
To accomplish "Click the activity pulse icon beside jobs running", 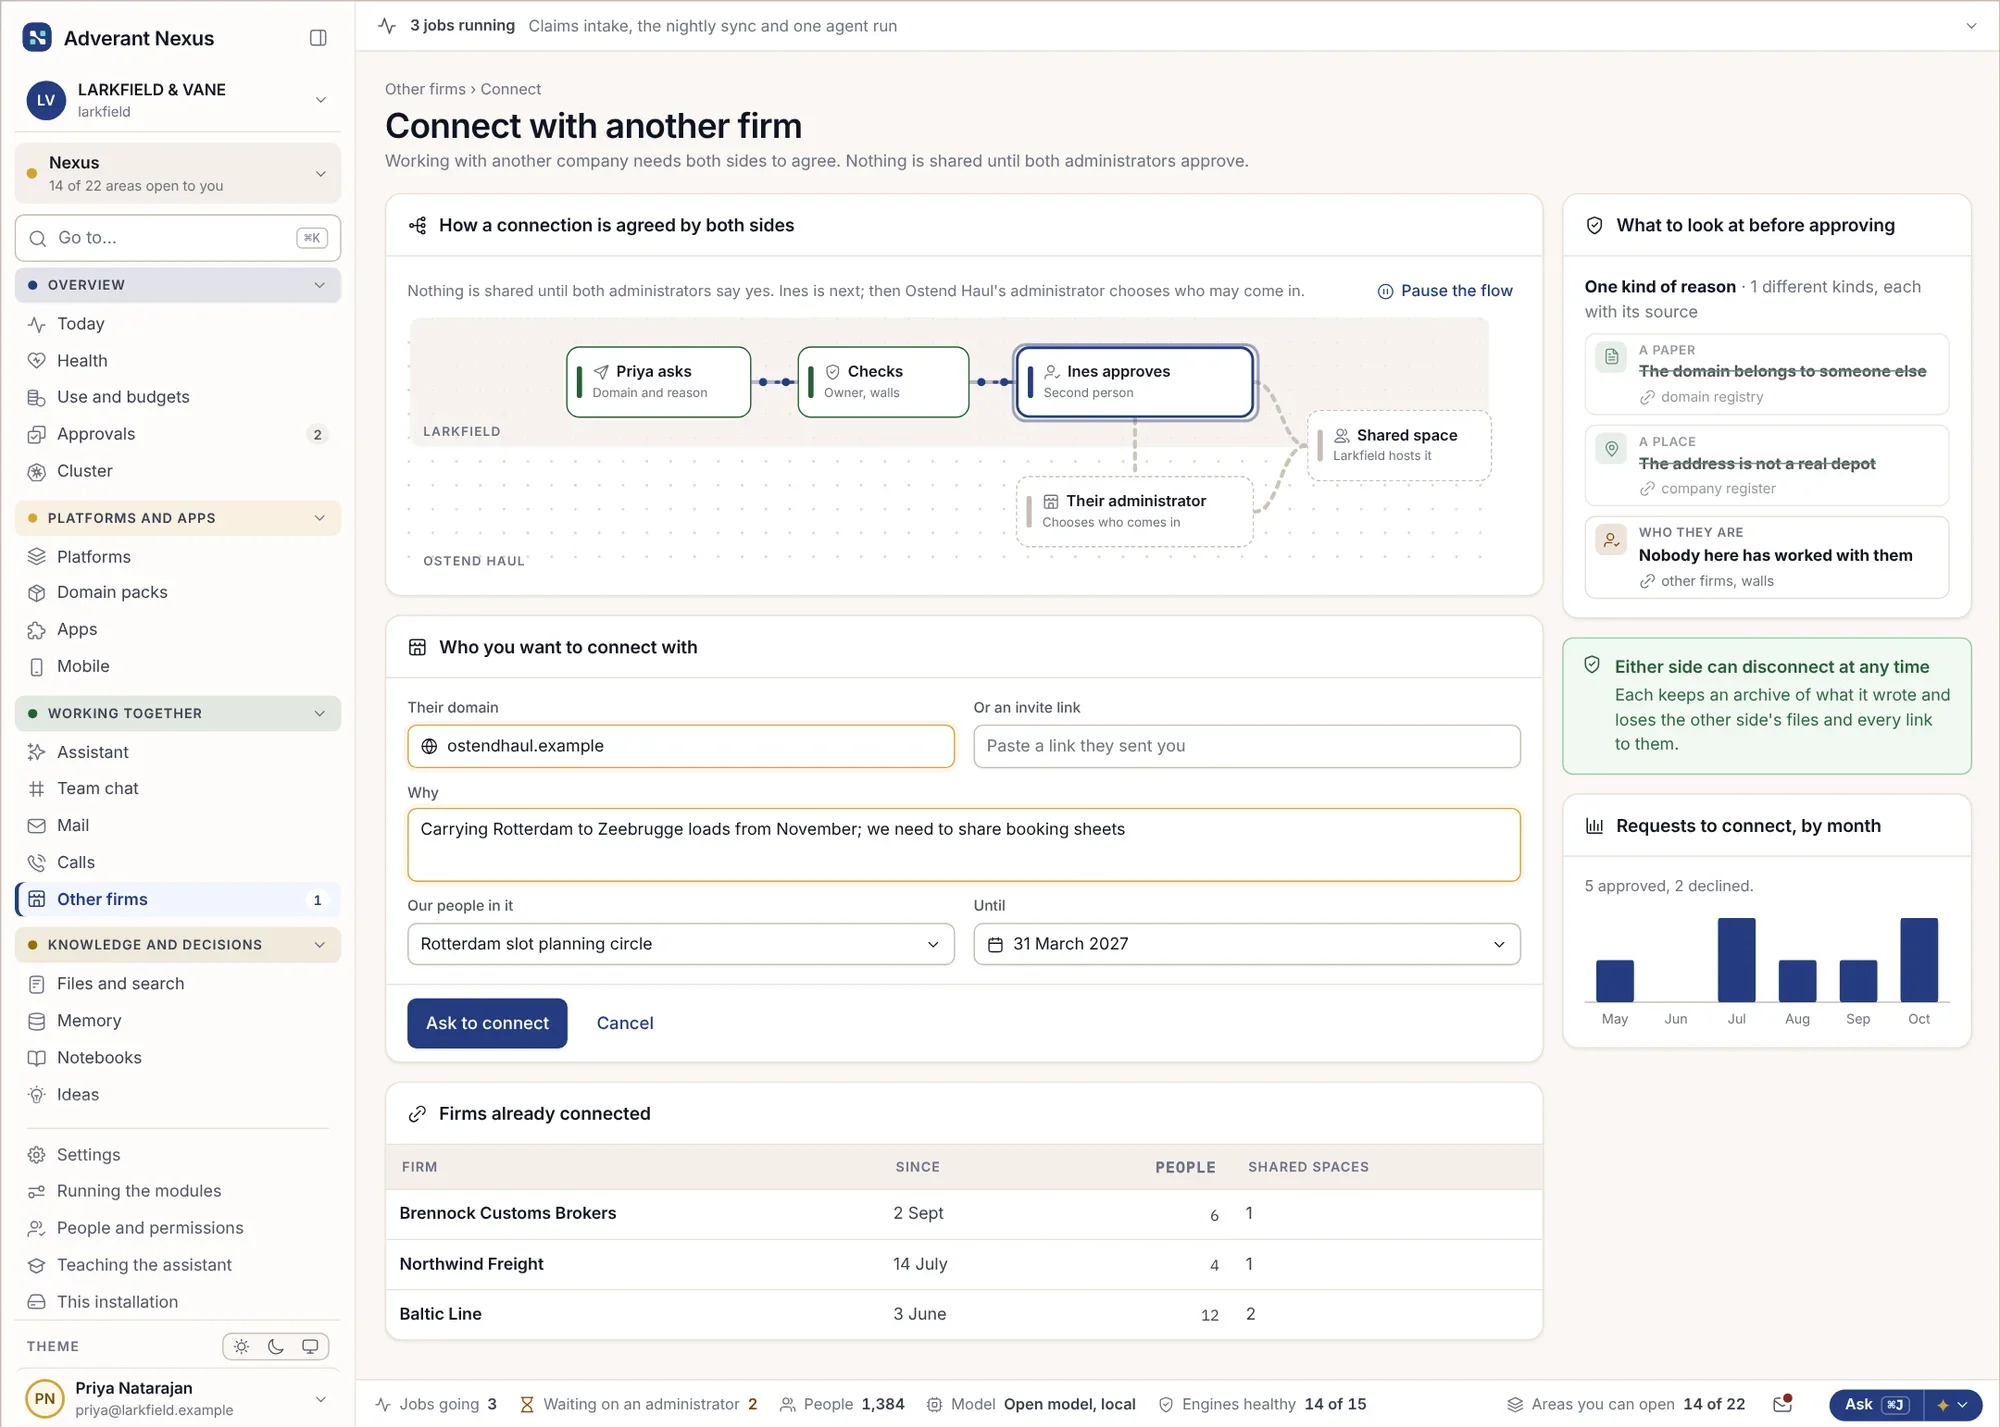I will pos(388,26).
